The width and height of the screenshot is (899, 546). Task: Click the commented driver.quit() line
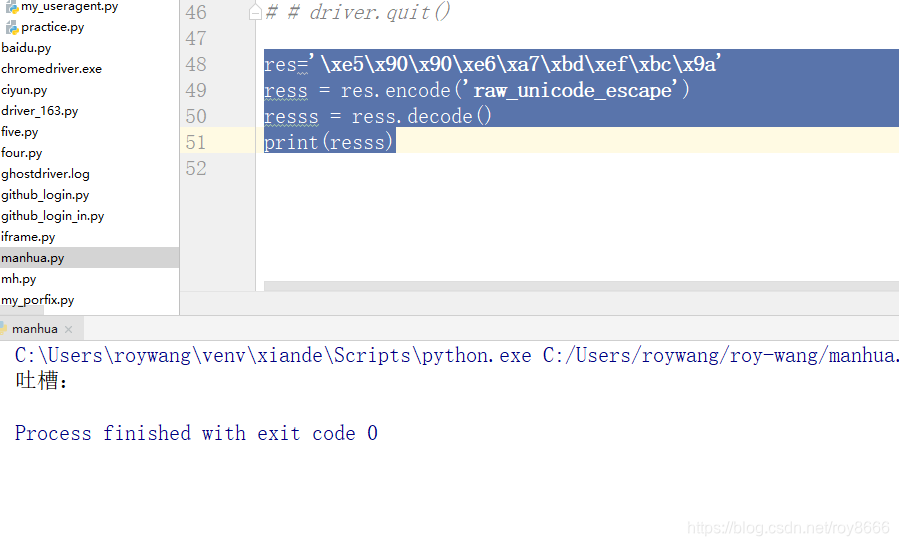pyautogui.click(x=359, y=11)
